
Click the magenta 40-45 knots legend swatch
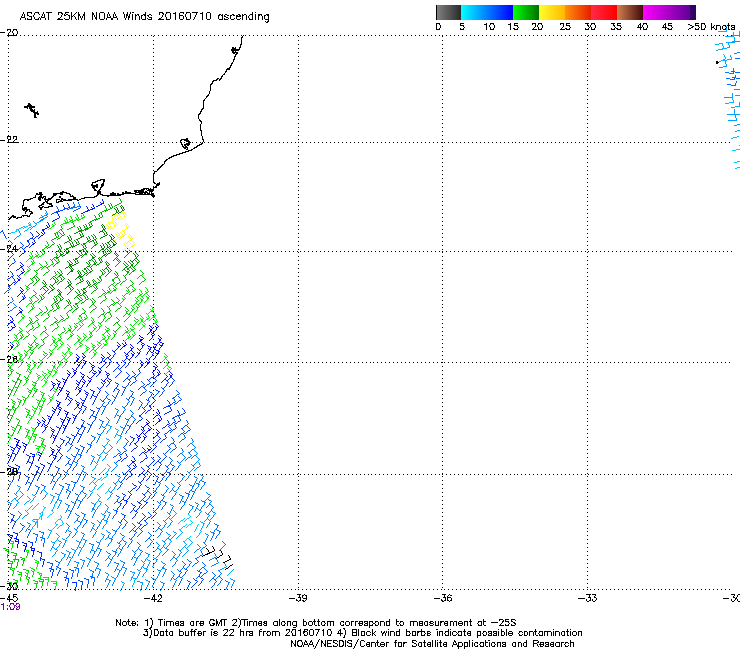pos(656,12)
